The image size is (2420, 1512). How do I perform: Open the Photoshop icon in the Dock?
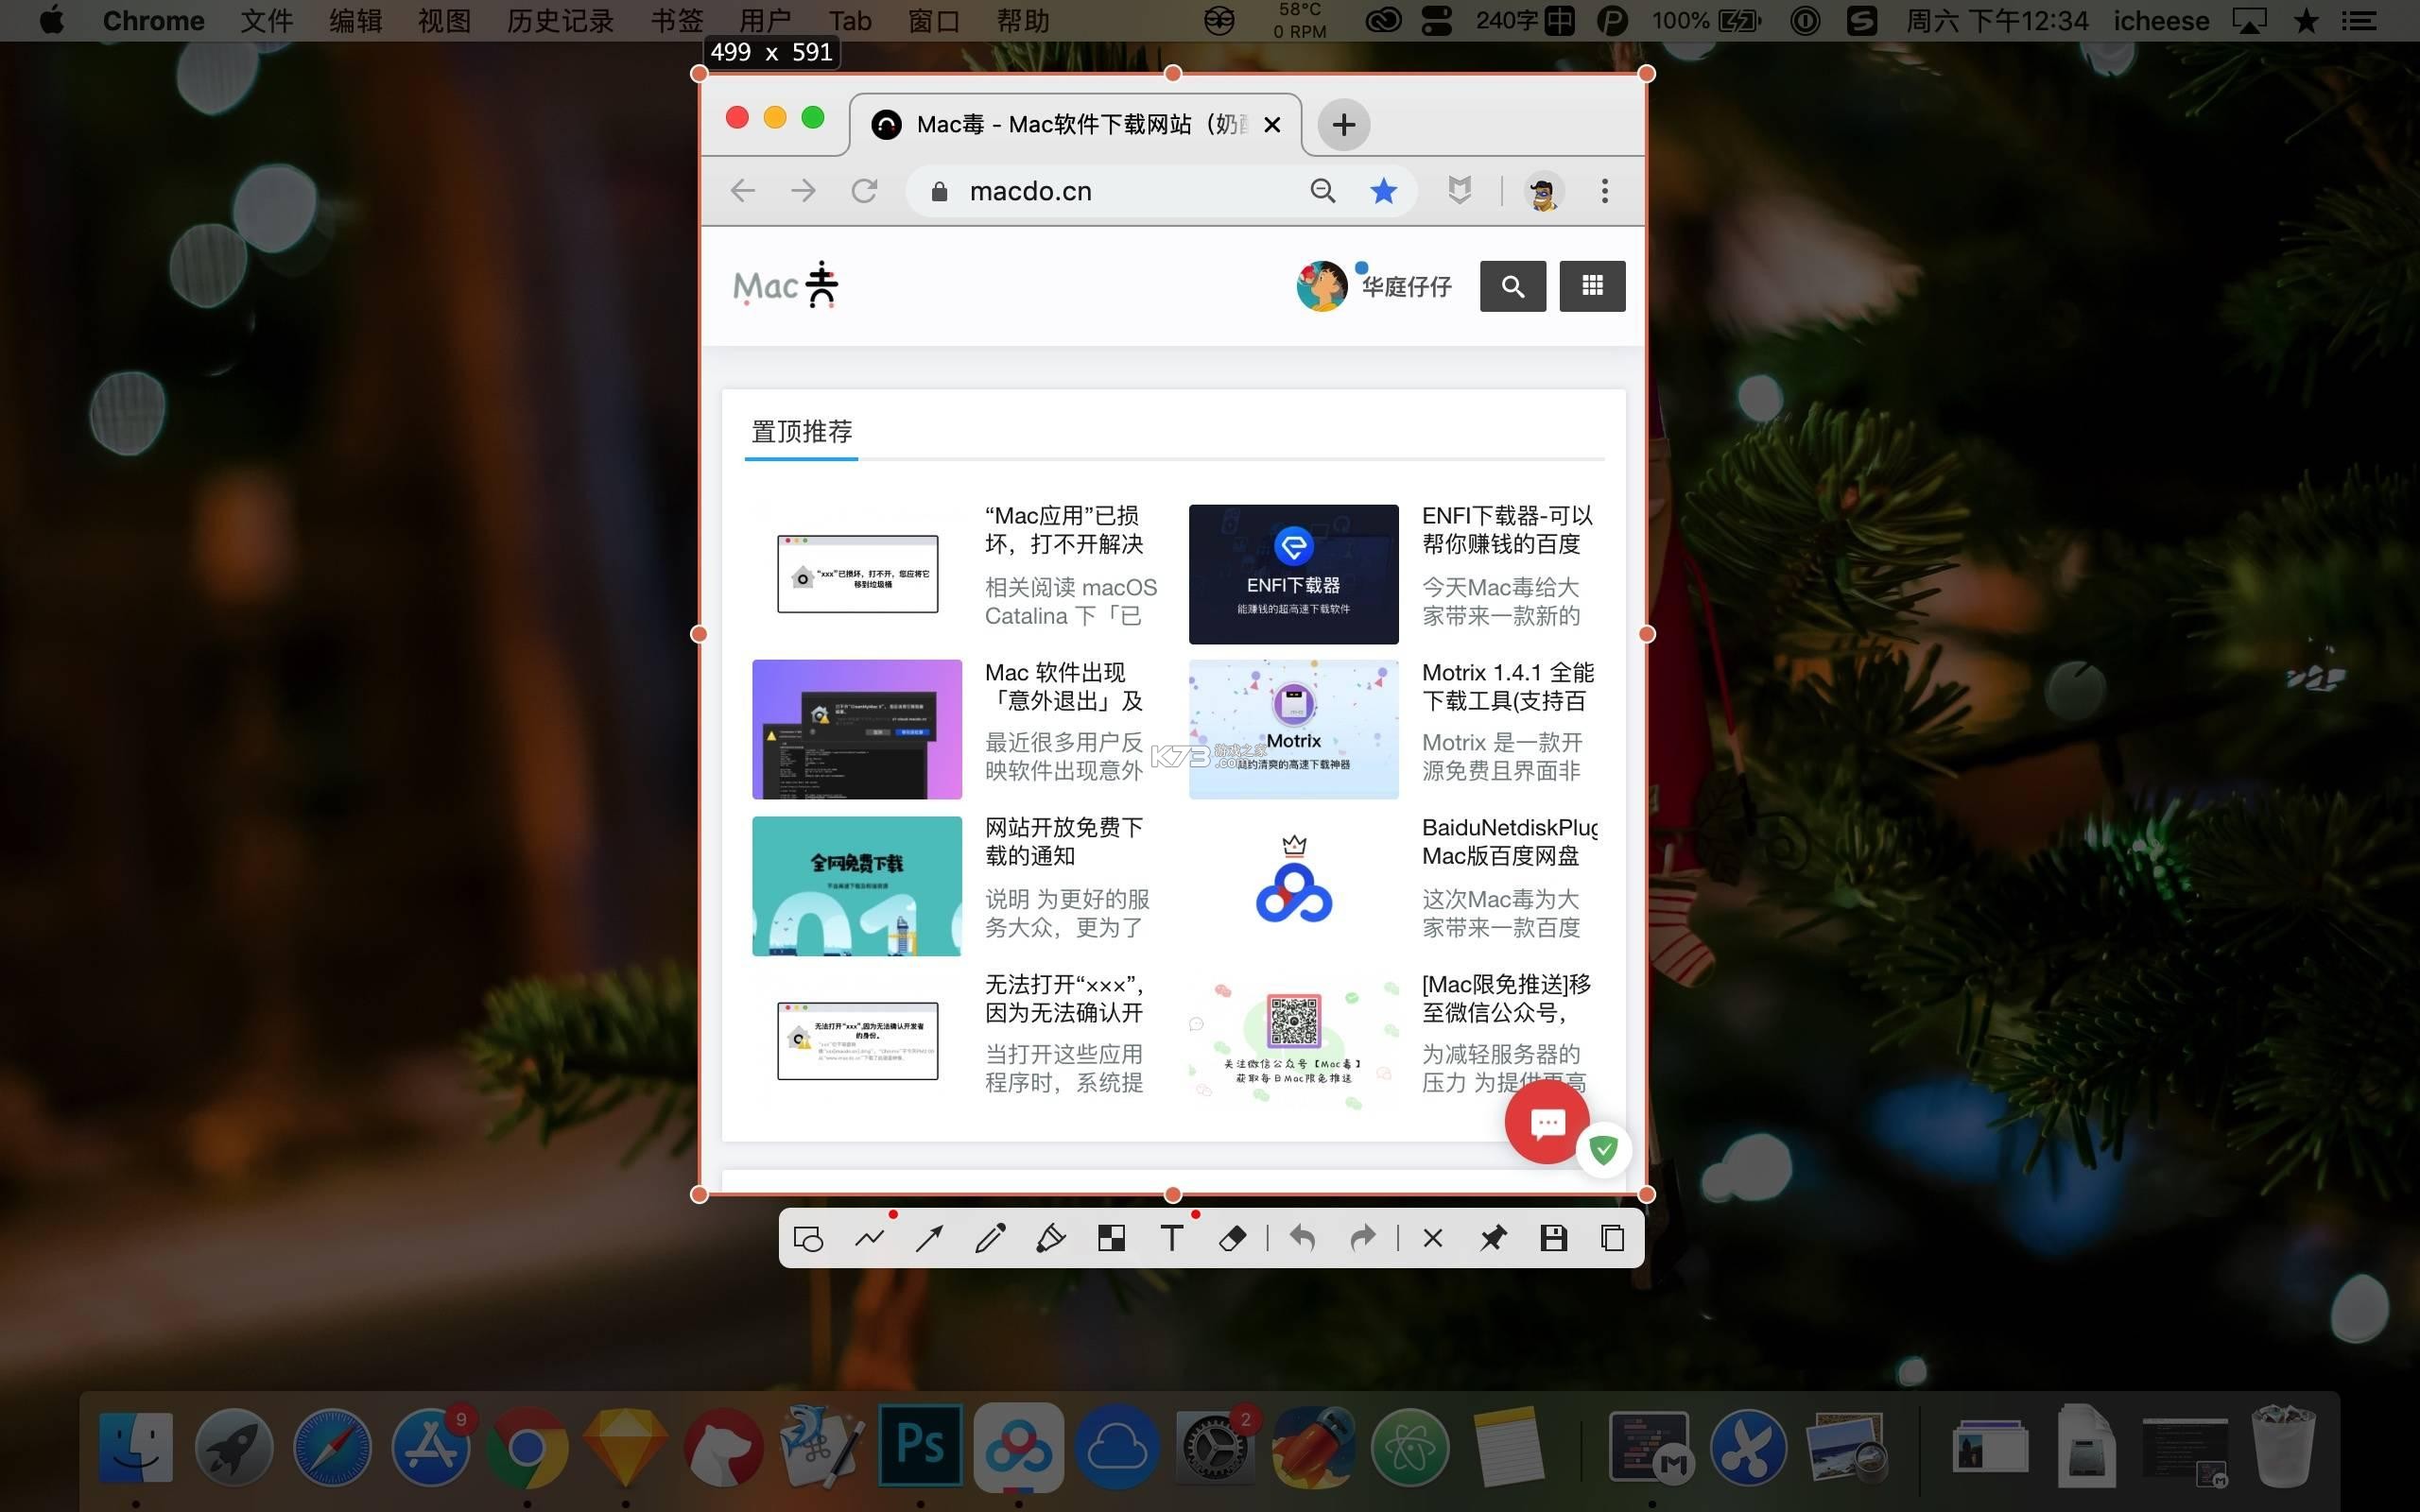(920, 1446)
